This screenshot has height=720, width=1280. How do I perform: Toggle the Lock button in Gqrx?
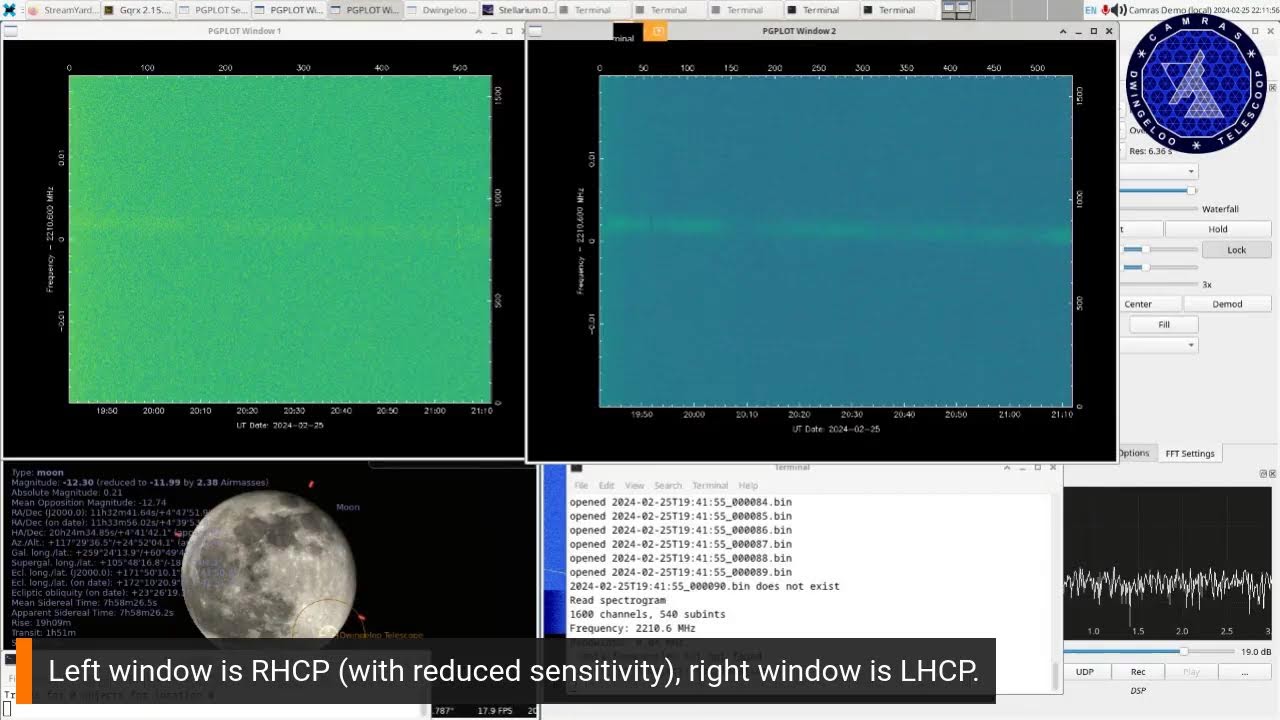1236,250
